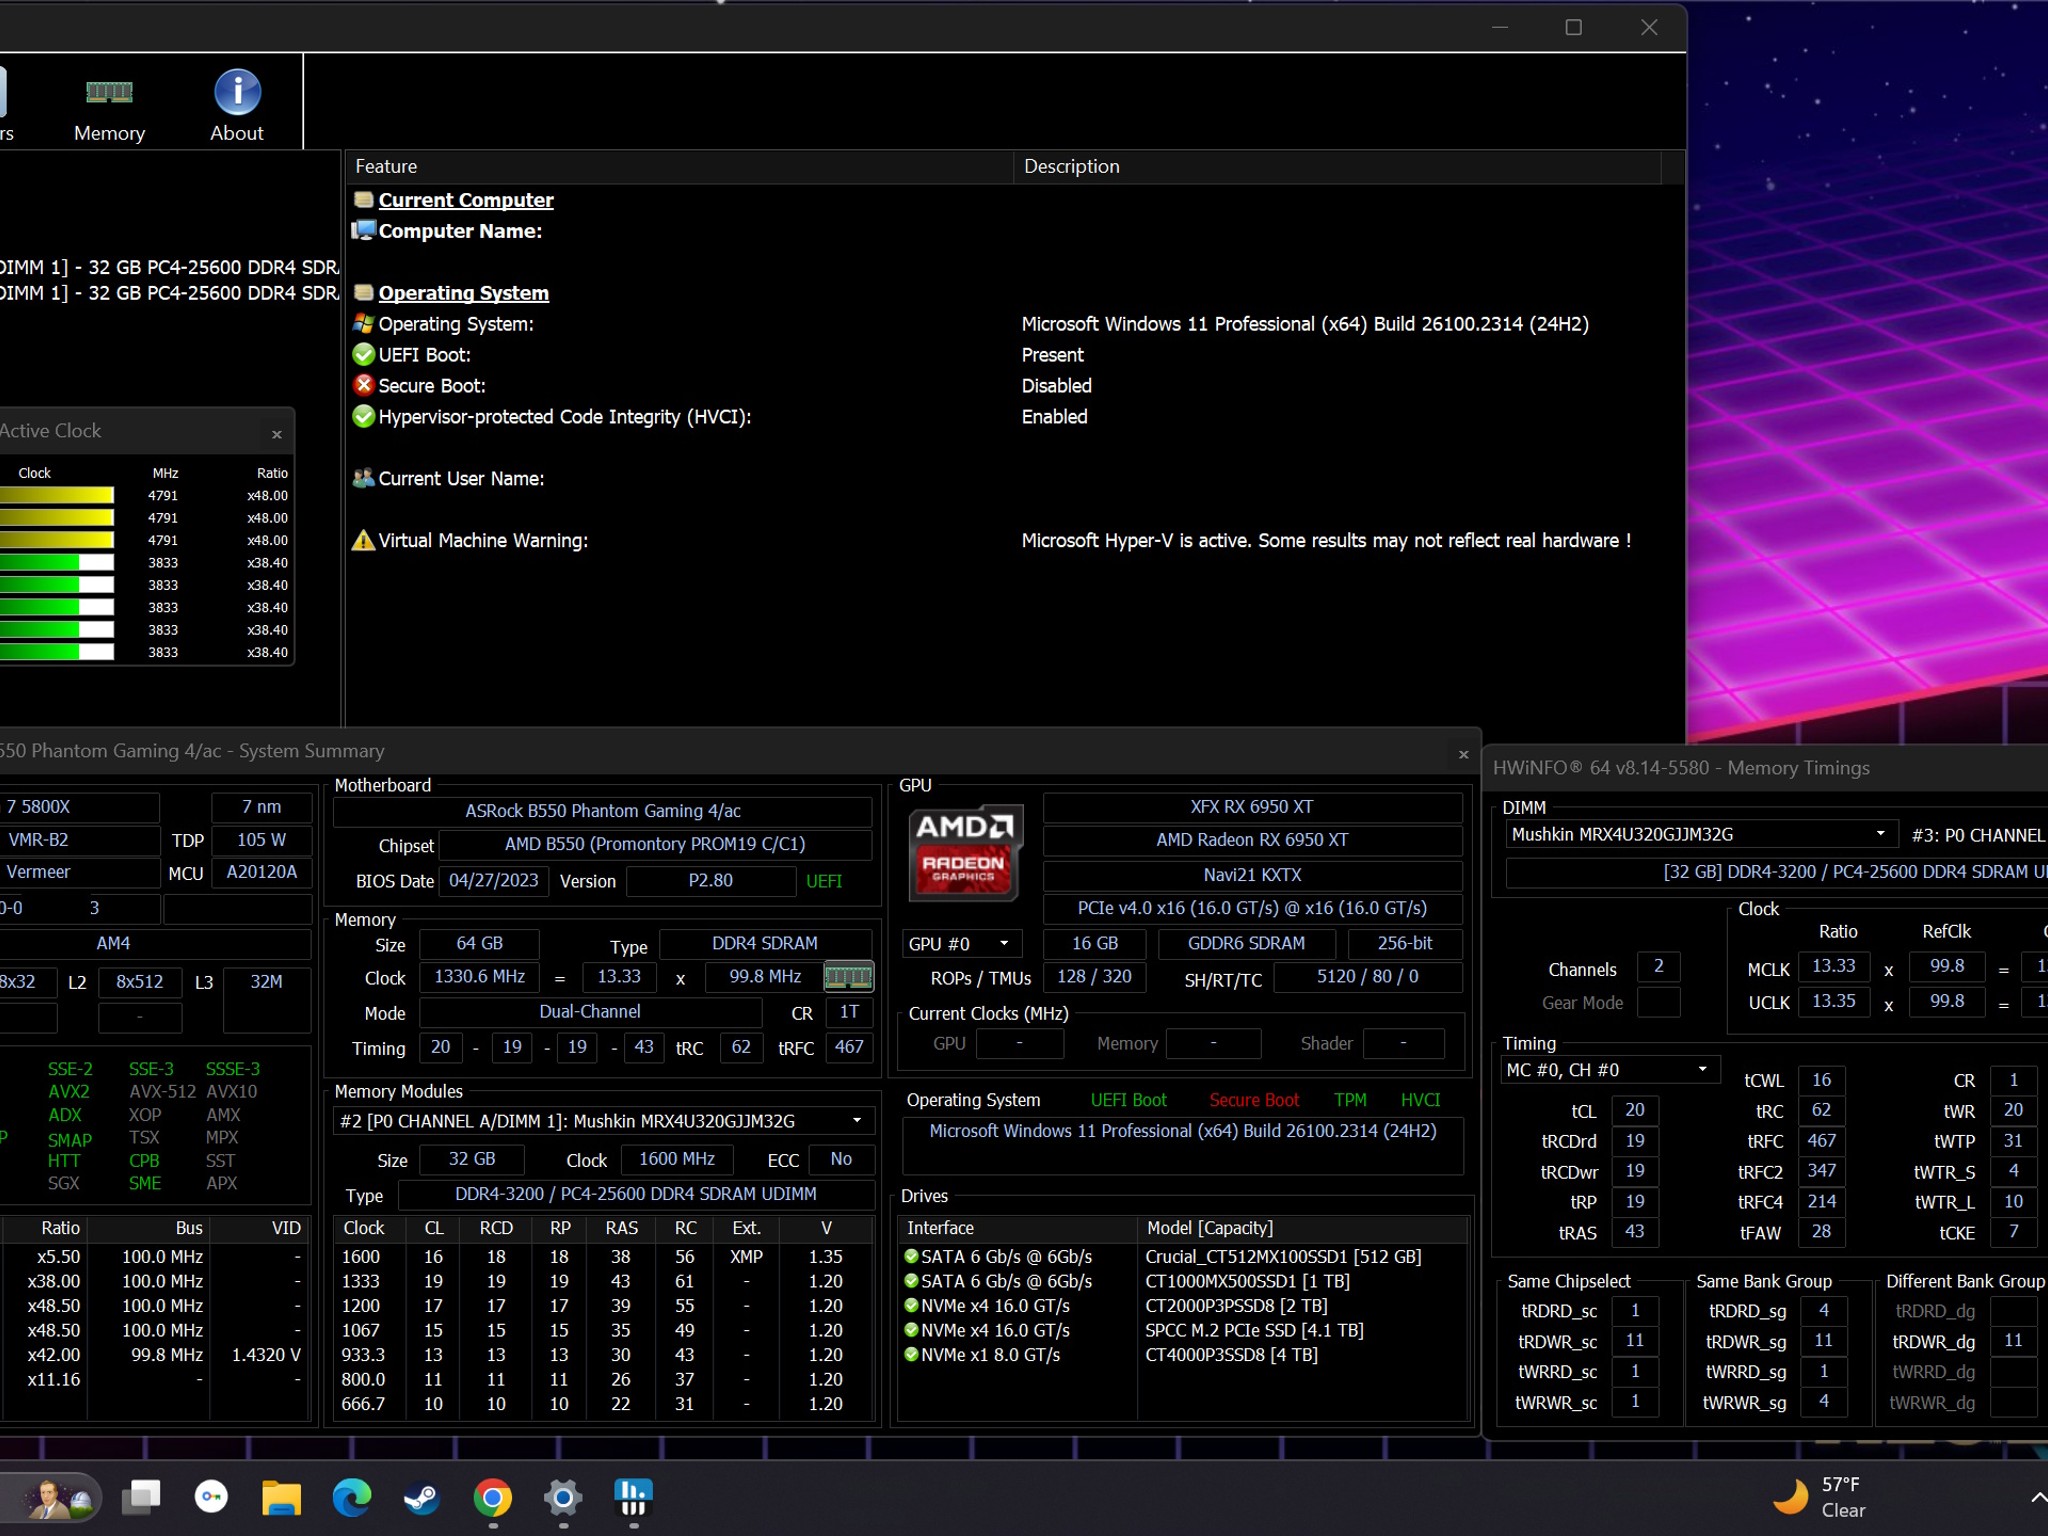Open the MC #0, CH #0 timing dropdown
Screen dimensions: 2048x1536
click(1609, 1070)
